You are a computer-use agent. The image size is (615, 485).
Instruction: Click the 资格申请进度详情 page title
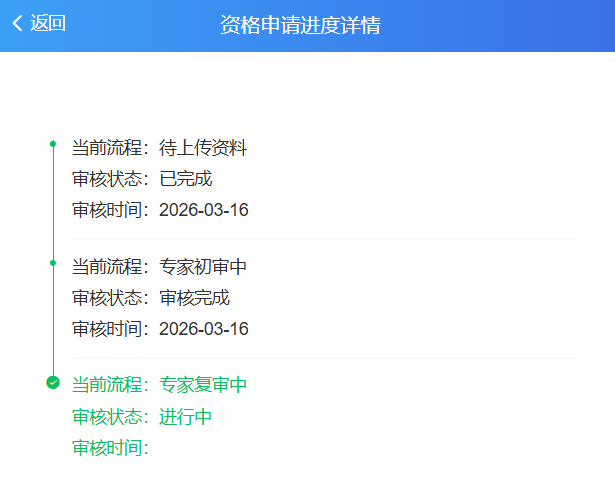300,25
